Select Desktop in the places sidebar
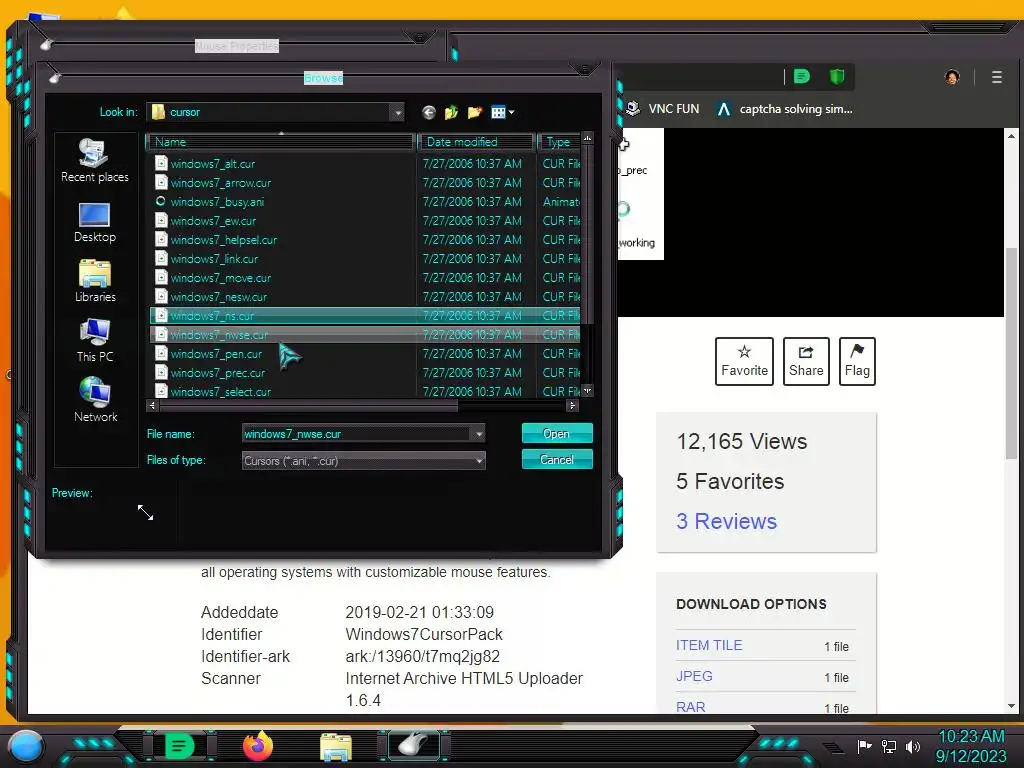The height and width of the screenshot is (768, 1024). pyautogui.click(x=95, y=223)
